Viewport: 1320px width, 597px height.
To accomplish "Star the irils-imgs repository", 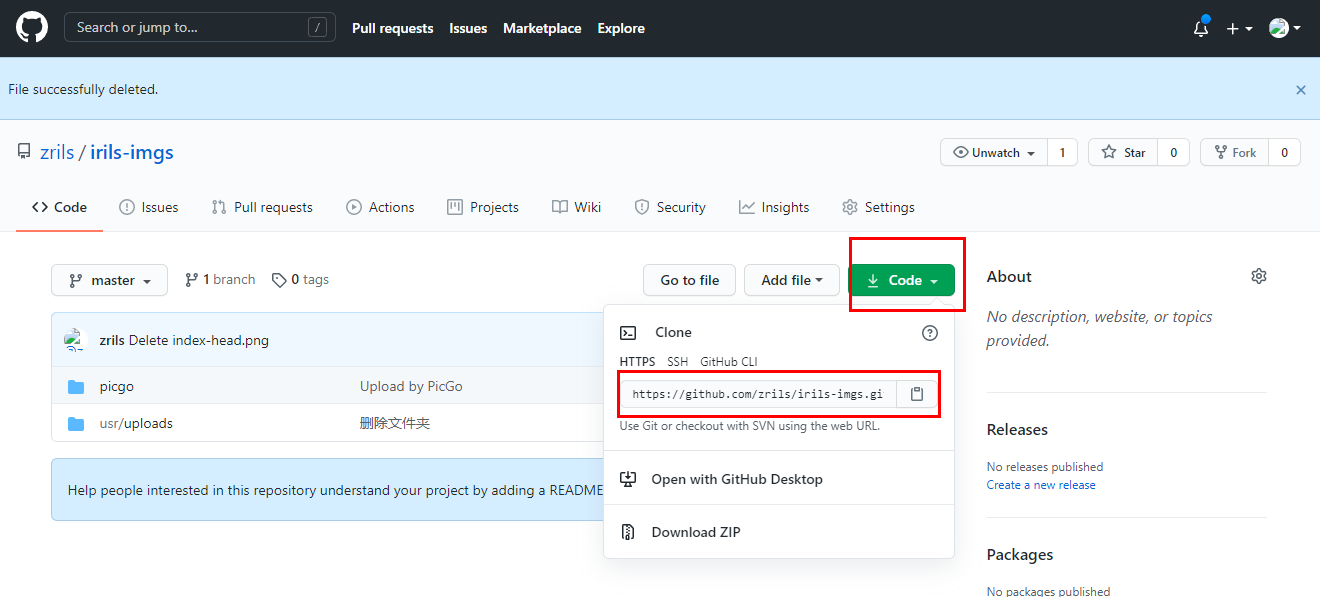I will (1124, 153).
